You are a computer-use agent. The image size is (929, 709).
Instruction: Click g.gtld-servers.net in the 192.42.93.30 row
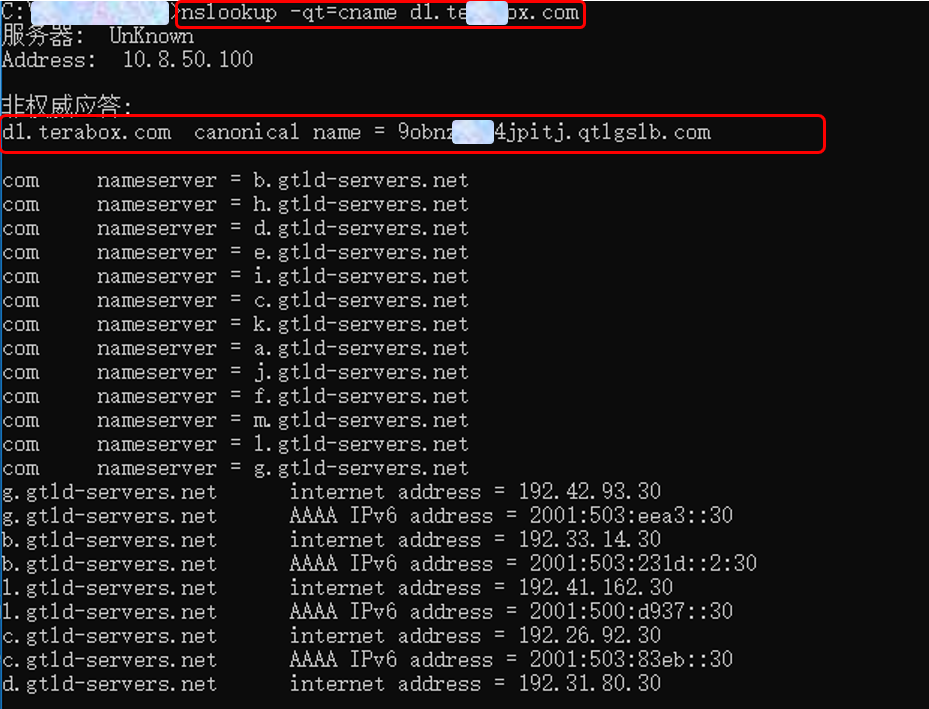109,492
